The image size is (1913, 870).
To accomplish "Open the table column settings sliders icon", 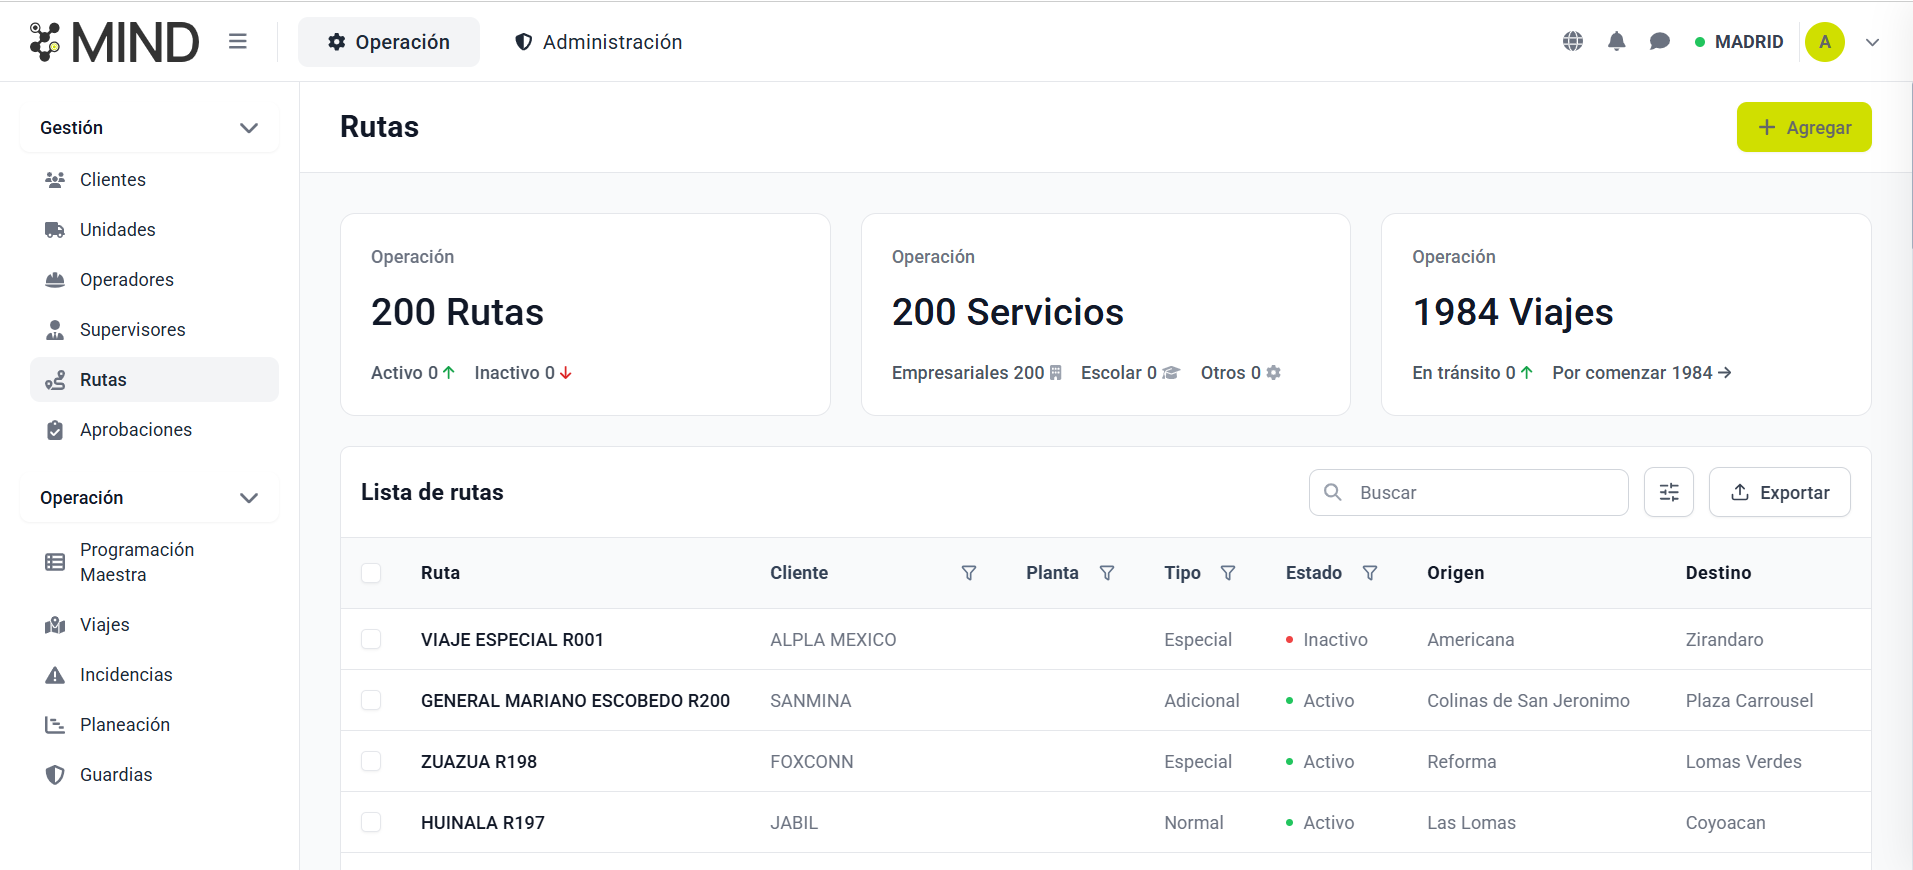I will pyautogui.click(x=1669, y=492).
